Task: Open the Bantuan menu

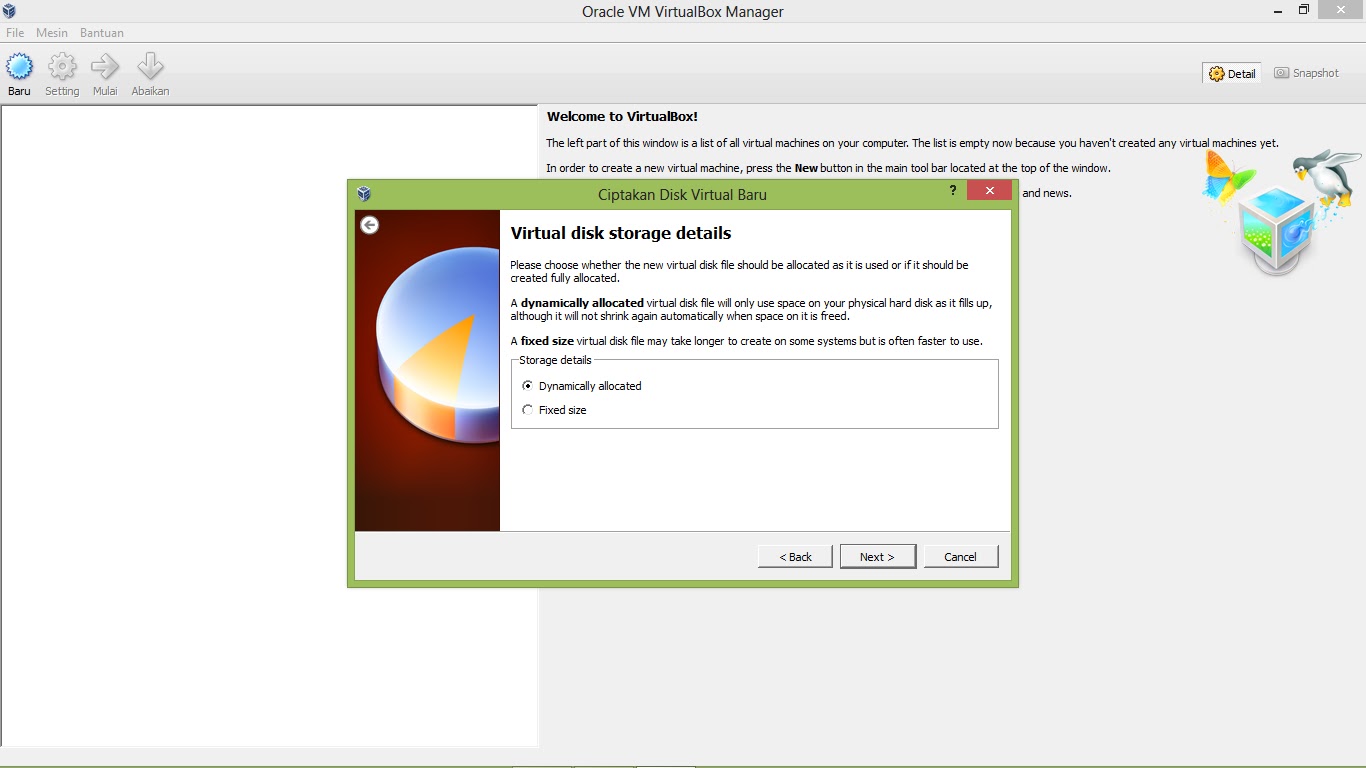Action: click(x=102, y=33)
